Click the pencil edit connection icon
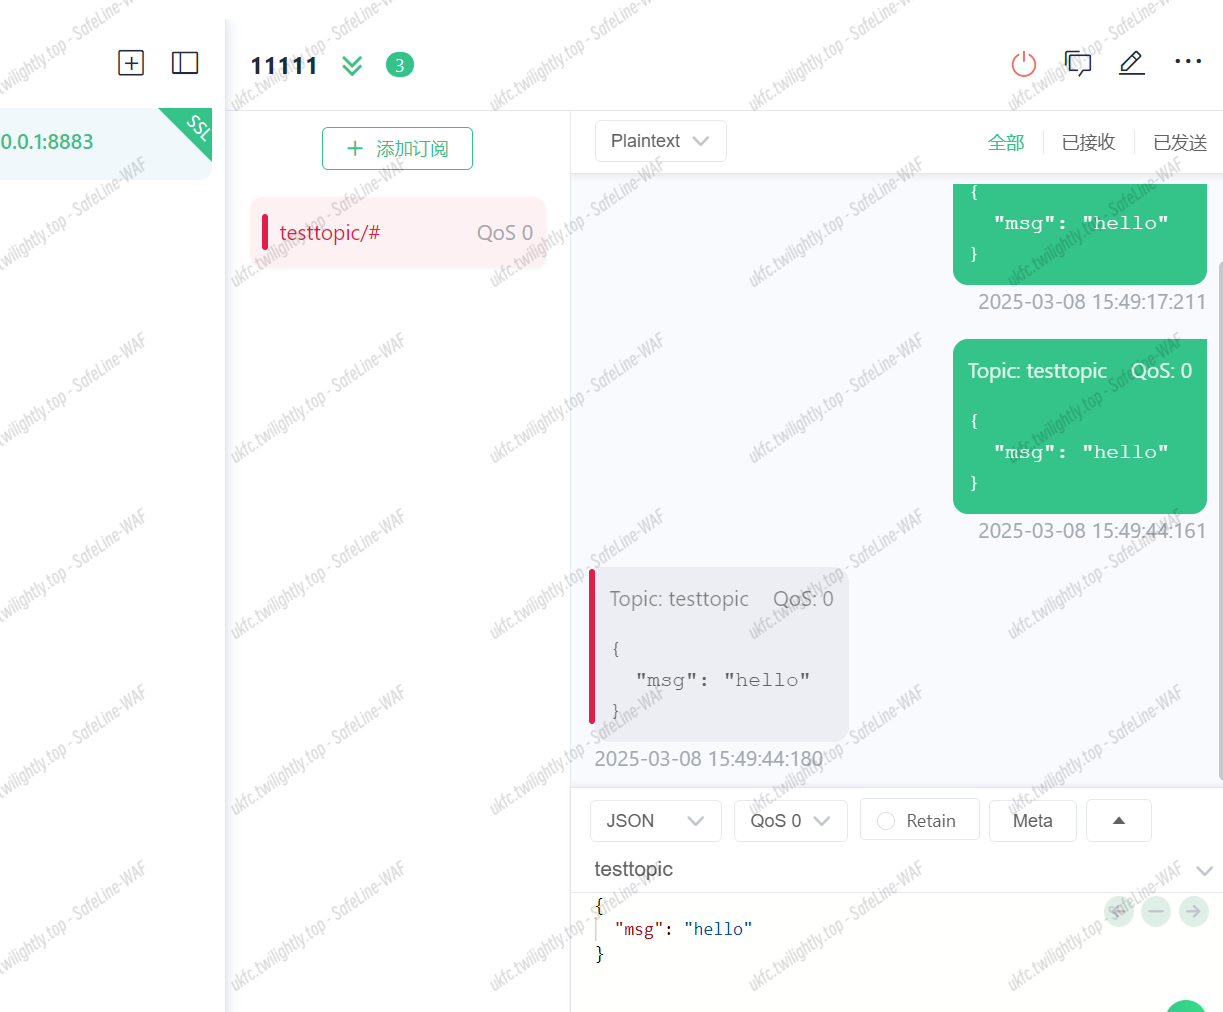Screen dimensions: 1223x1012 [x=1131, y=63]
